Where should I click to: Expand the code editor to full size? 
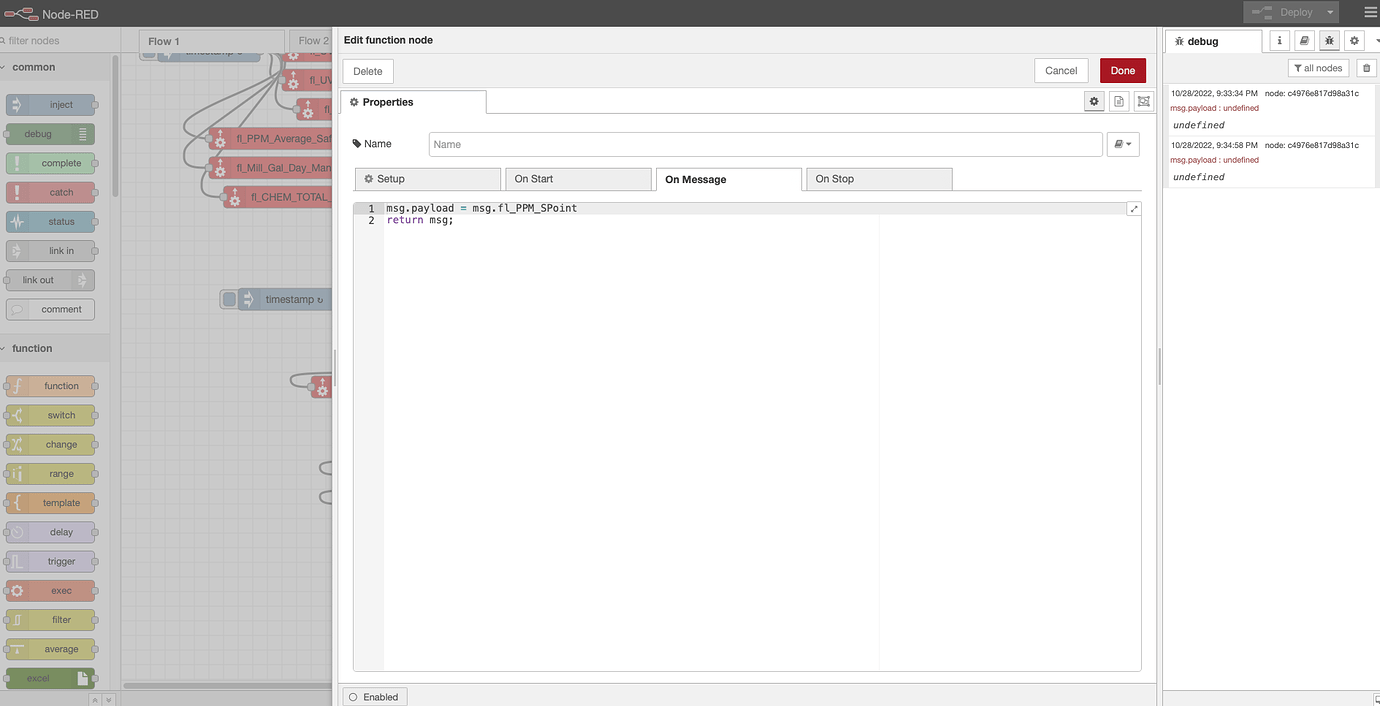pyautogui.click(x=1133, y=209)
